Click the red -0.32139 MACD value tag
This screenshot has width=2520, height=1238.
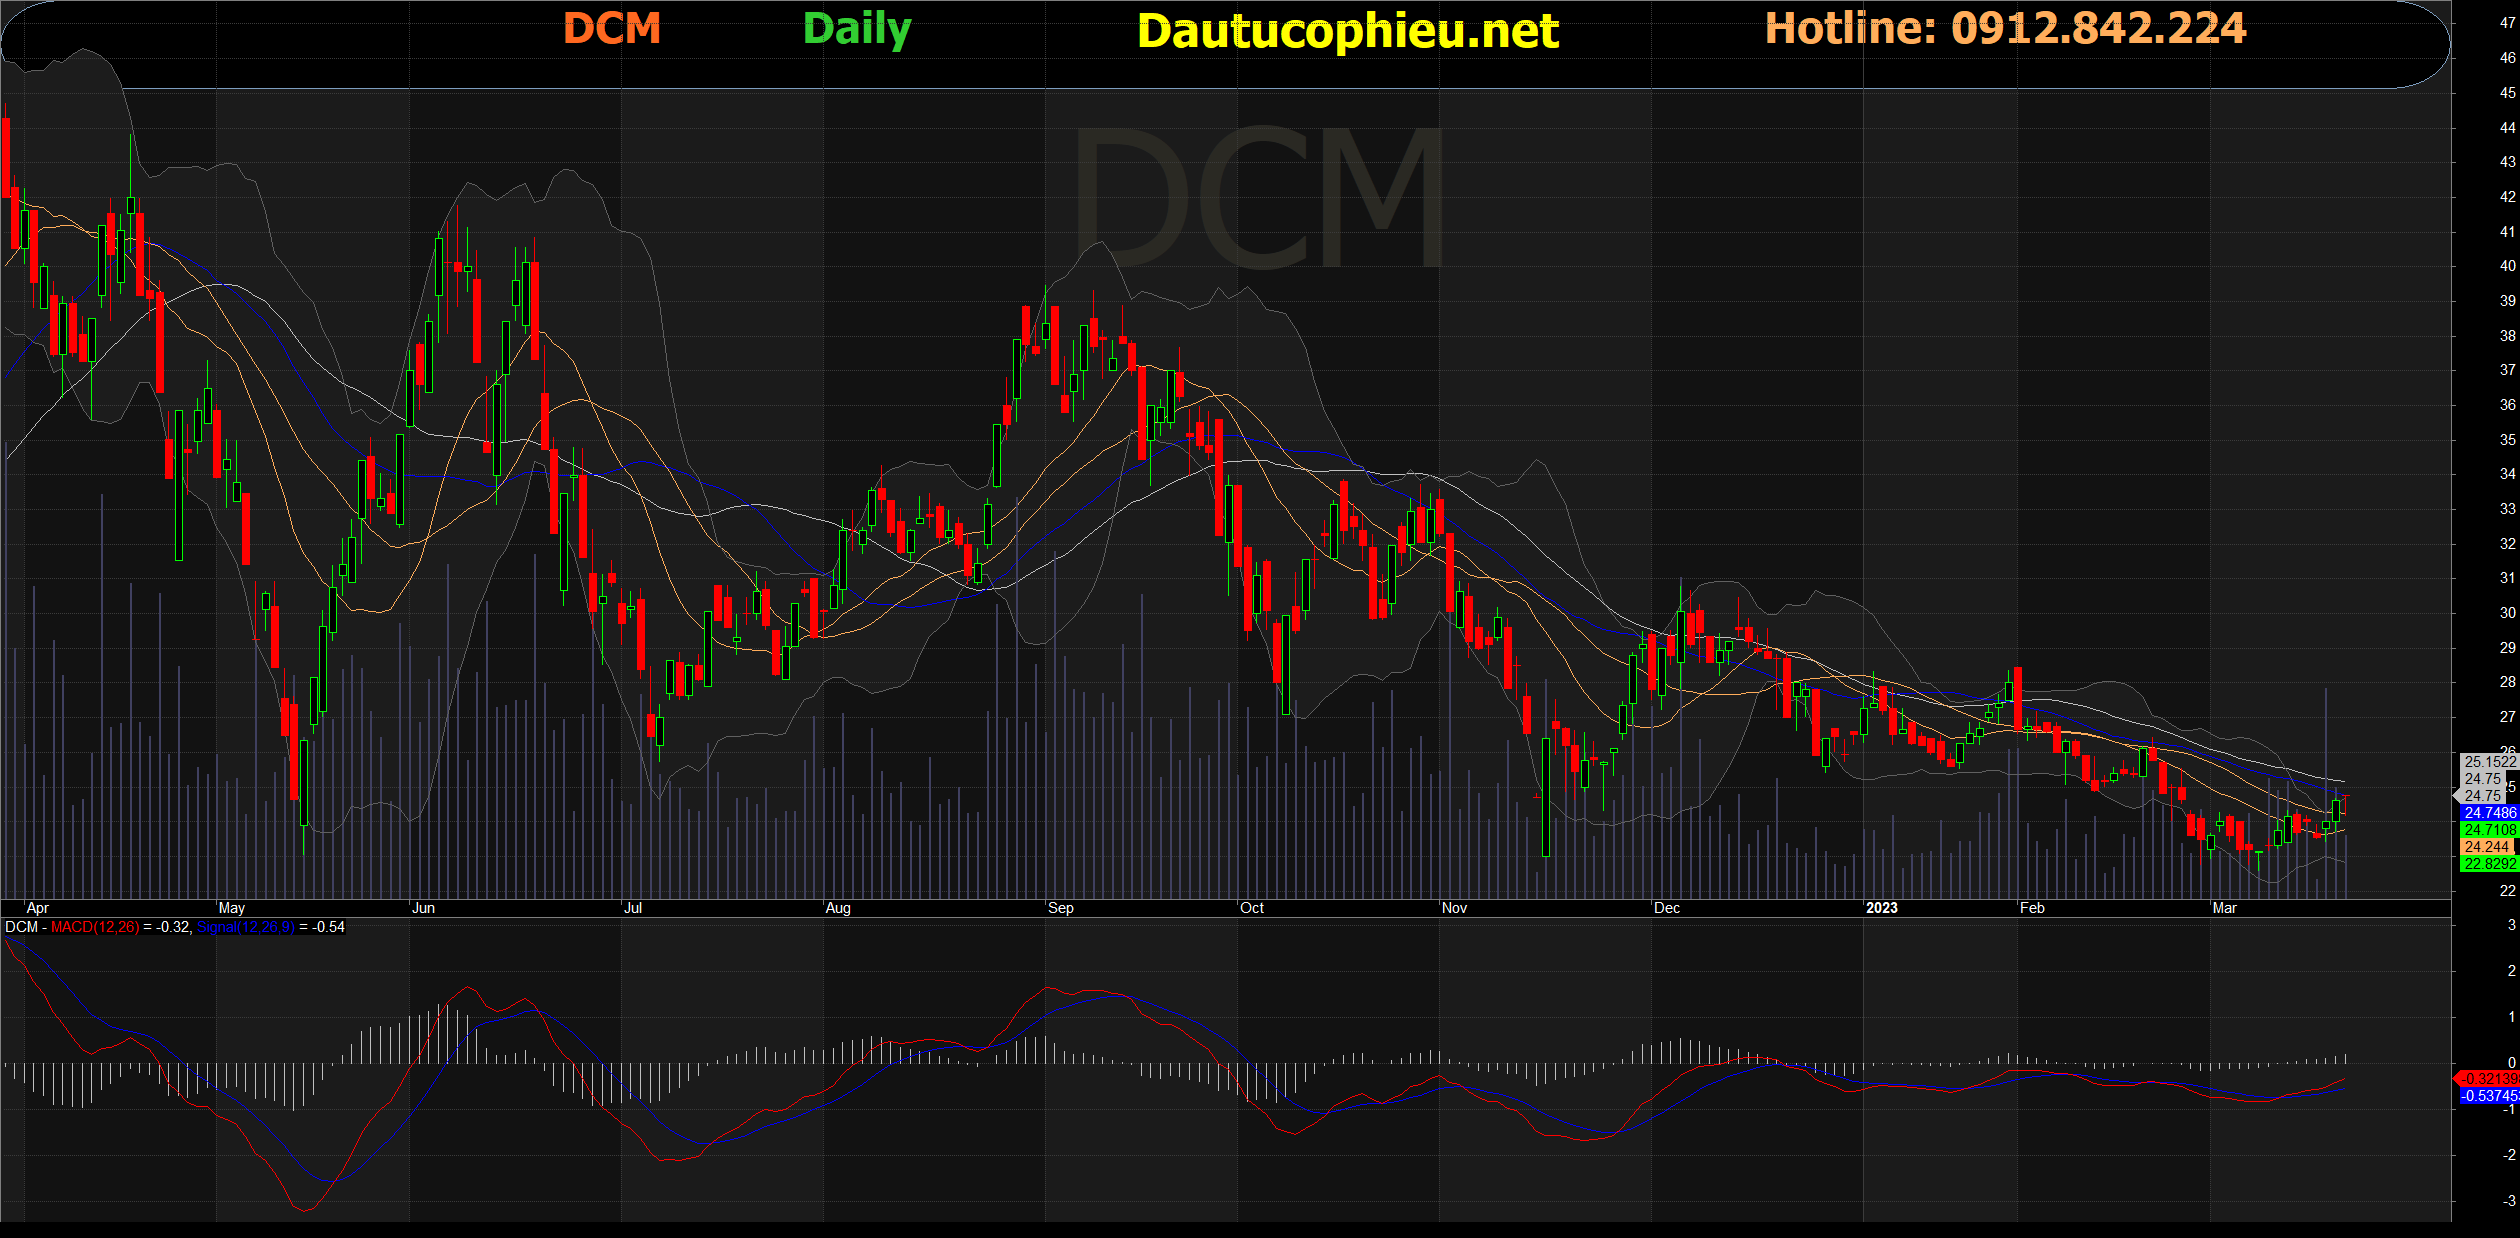click(x=2488, y=1078)
